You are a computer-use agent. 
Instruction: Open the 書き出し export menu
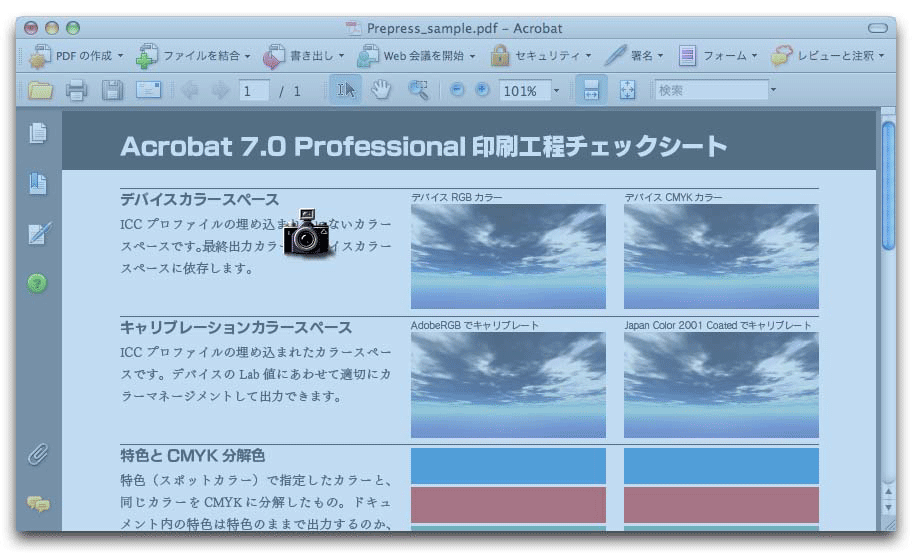pyautogui.click(x=304, y=56)
